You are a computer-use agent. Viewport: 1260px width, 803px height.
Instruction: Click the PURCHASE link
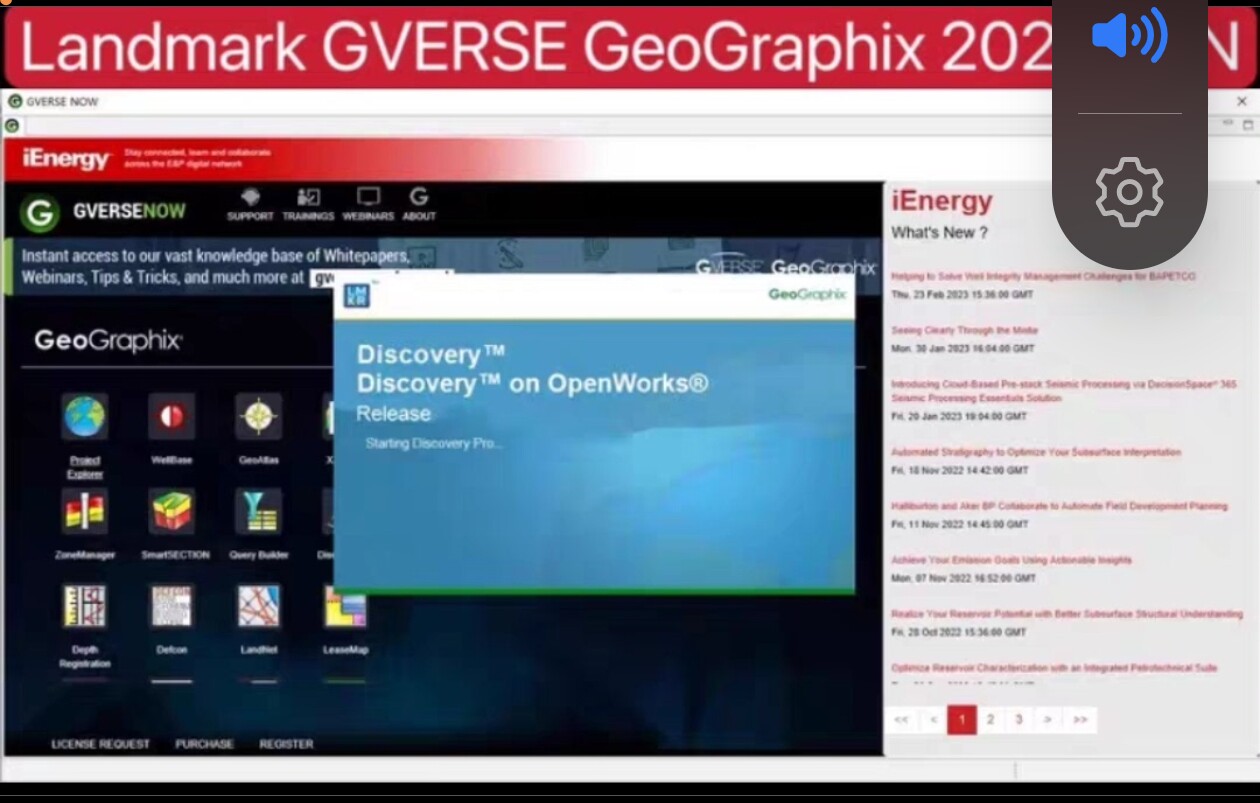(204, 744)
